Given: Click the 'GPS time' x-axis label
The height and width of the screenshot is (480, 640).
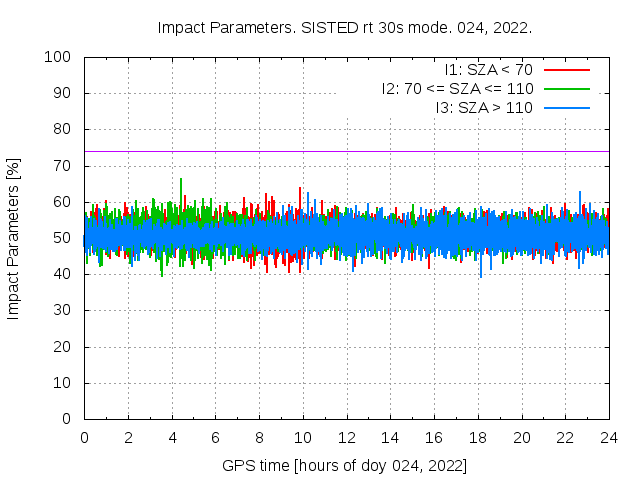Looking at the screenshot, I should pyautogui.click(x=345, y=466).
